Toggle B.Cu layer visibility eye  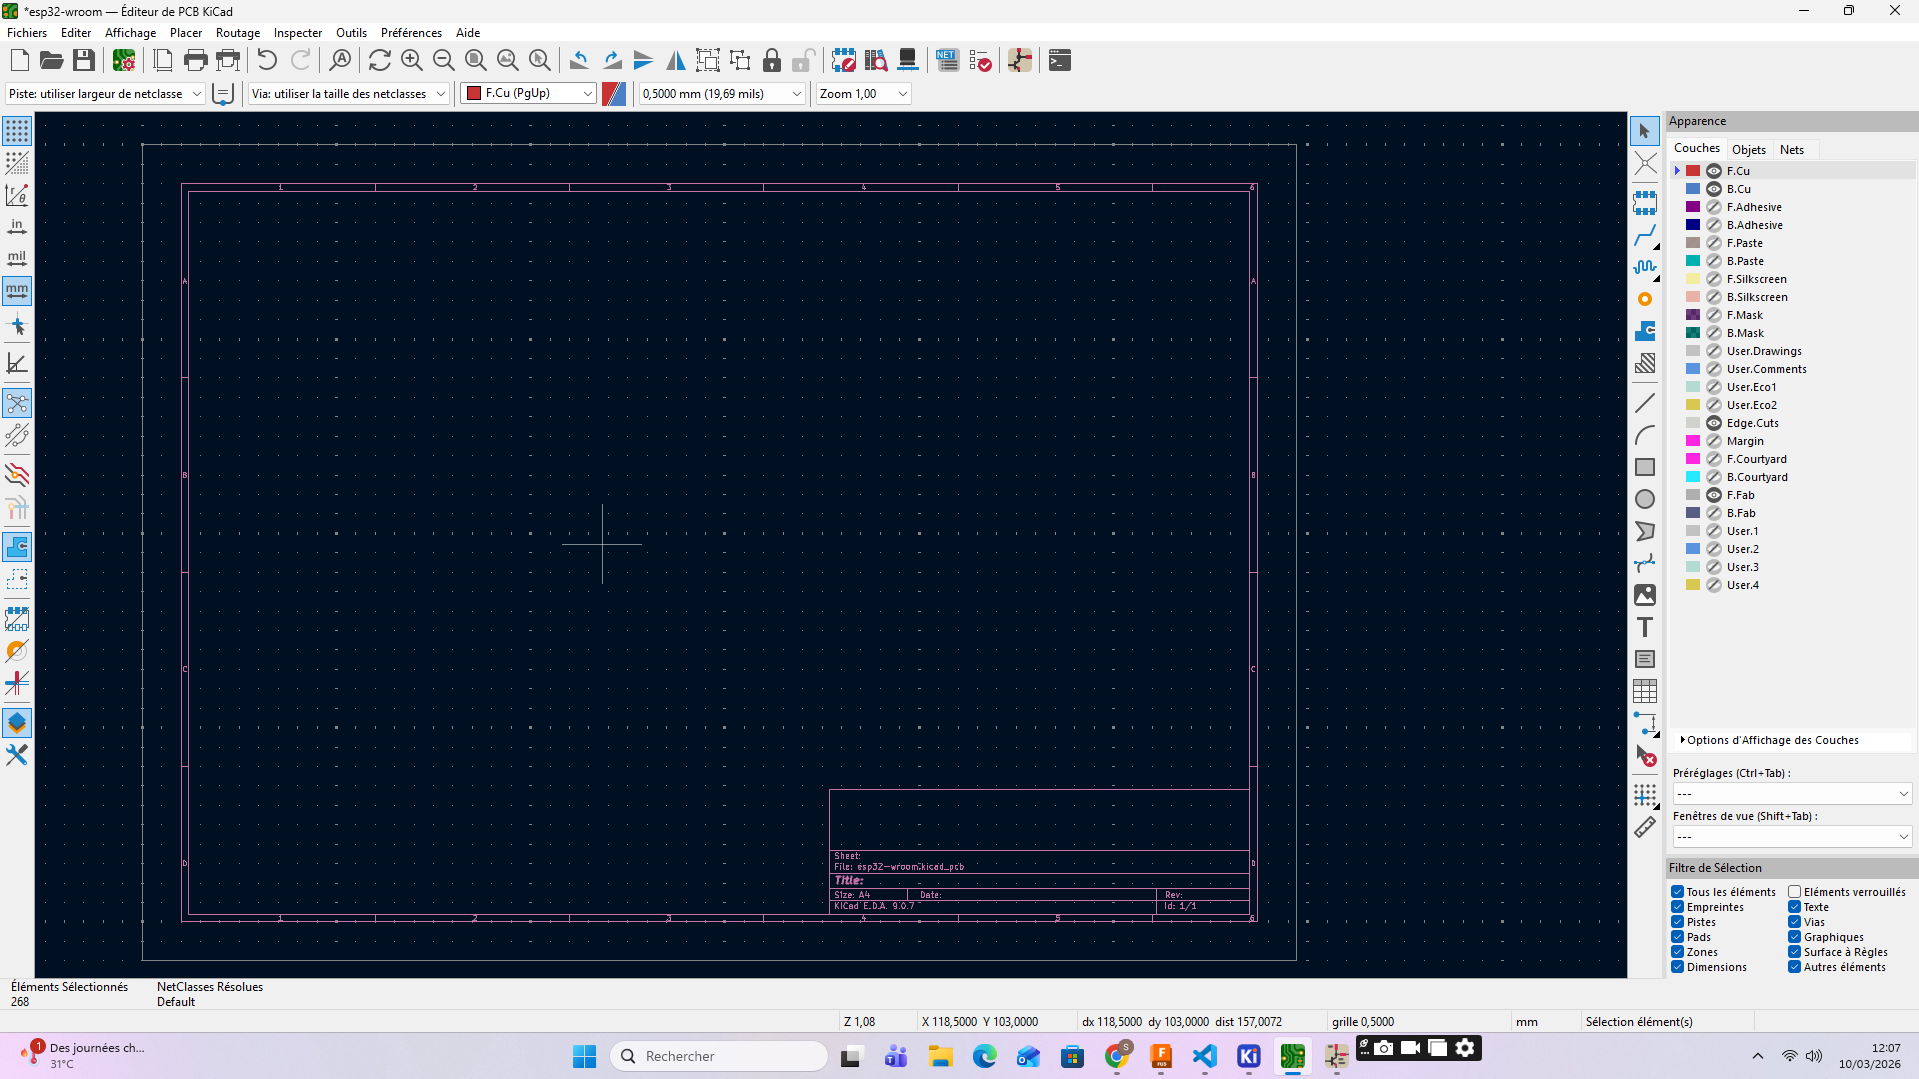[x=1714, y=189]
